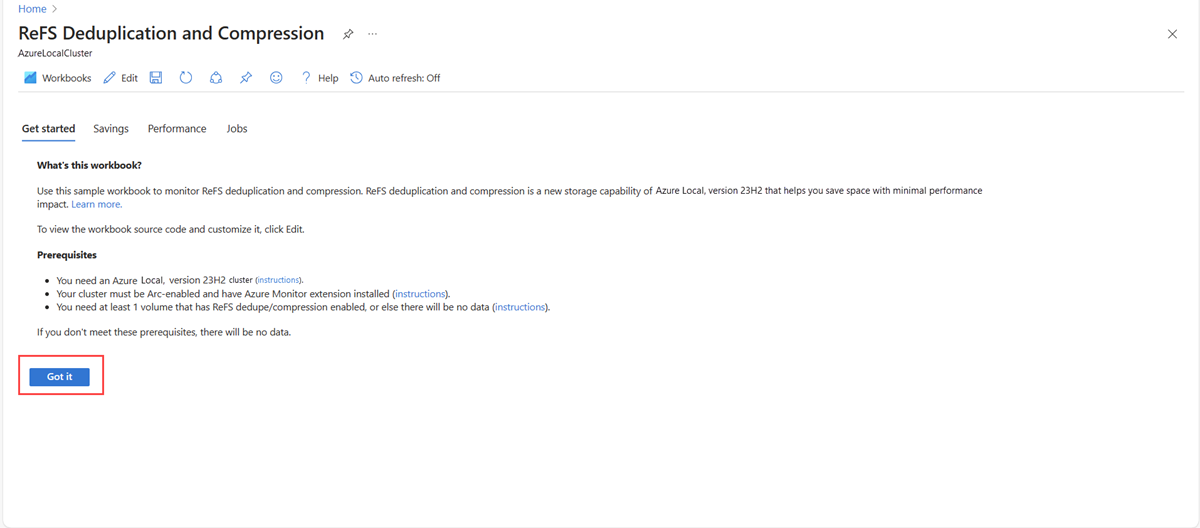Open instructions link for Azure Monitor extension

click(421, 294)
